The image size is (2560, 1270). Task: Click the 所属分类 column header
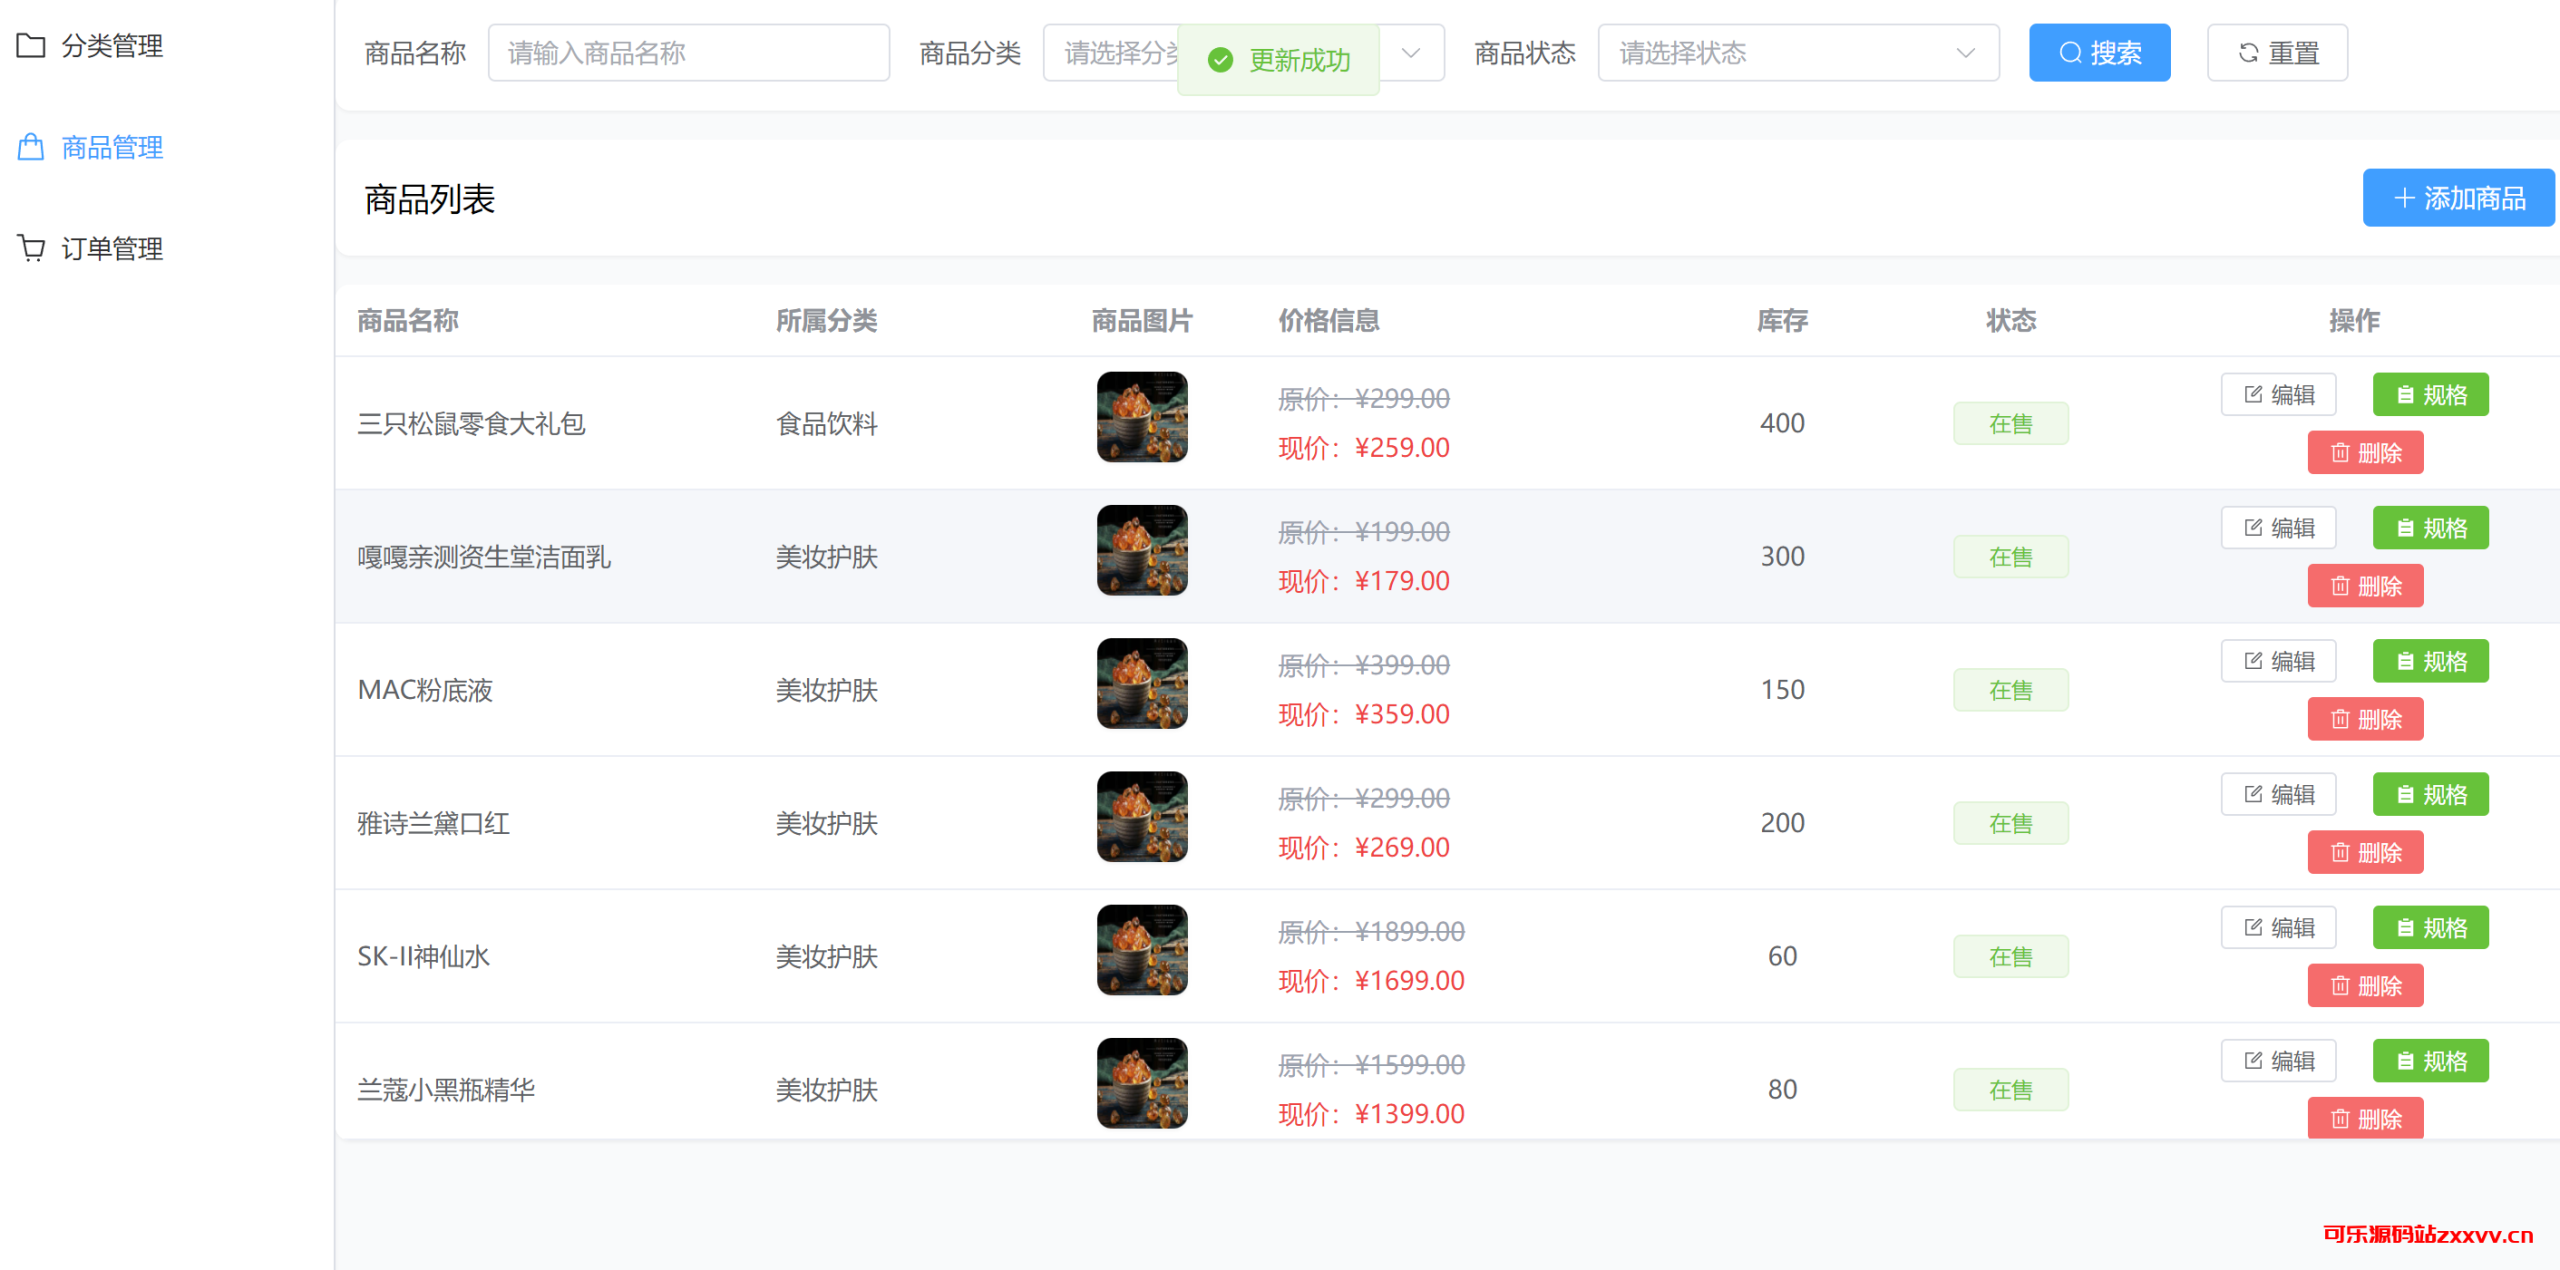click(x=826, y=321)
